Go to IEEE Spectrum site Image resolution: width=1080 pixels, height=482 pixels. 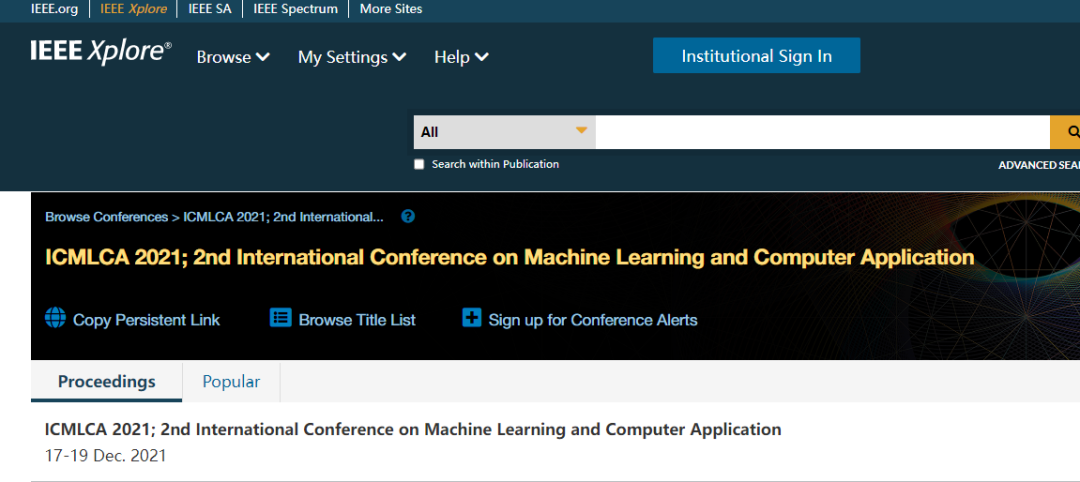(295, 9)
